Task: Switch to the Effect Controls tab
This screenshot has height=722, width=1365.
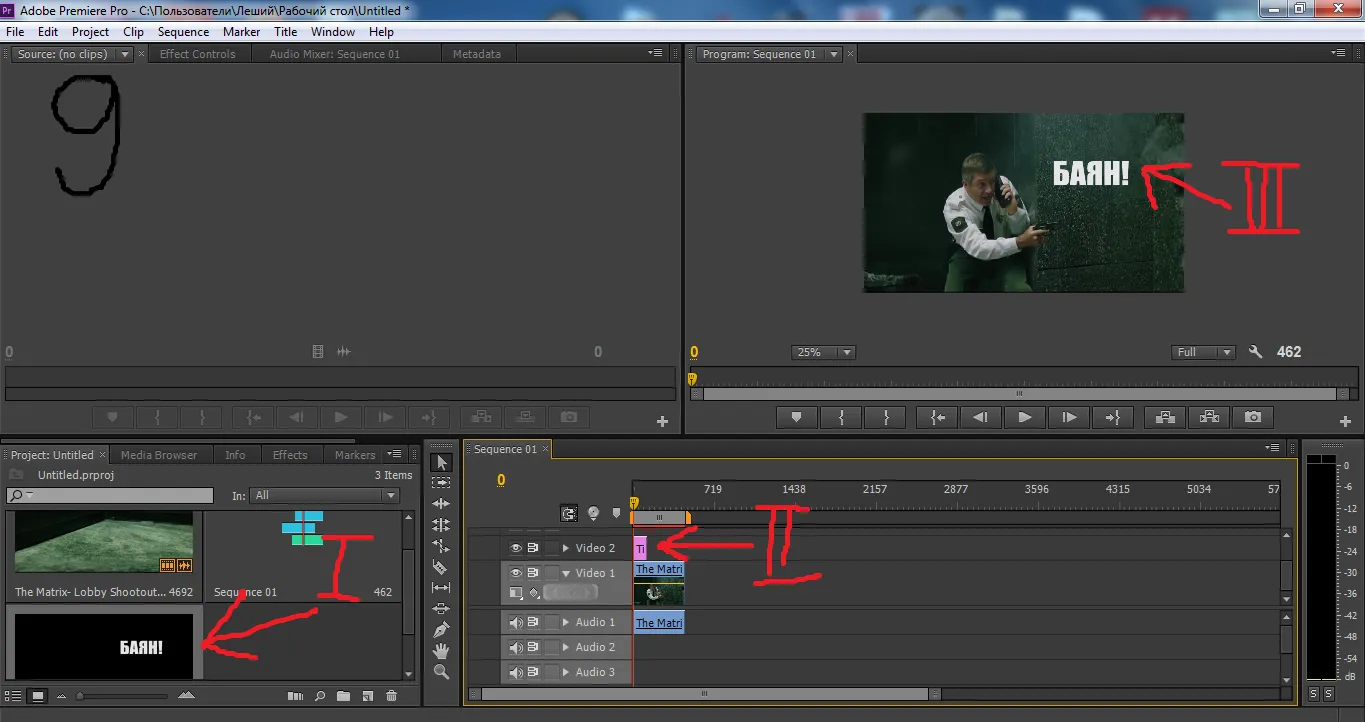Action: tap(198, 54)
